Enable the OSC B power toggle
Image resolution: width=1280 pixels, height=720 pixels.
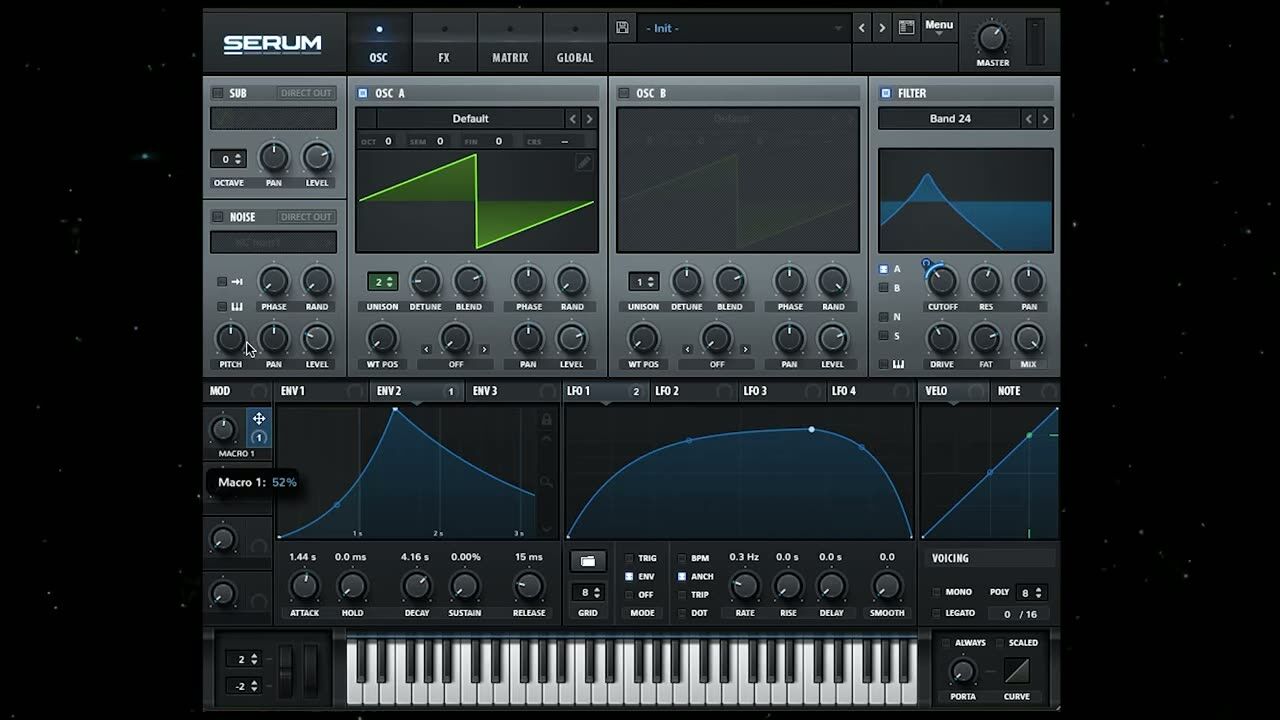click(624, 93)
